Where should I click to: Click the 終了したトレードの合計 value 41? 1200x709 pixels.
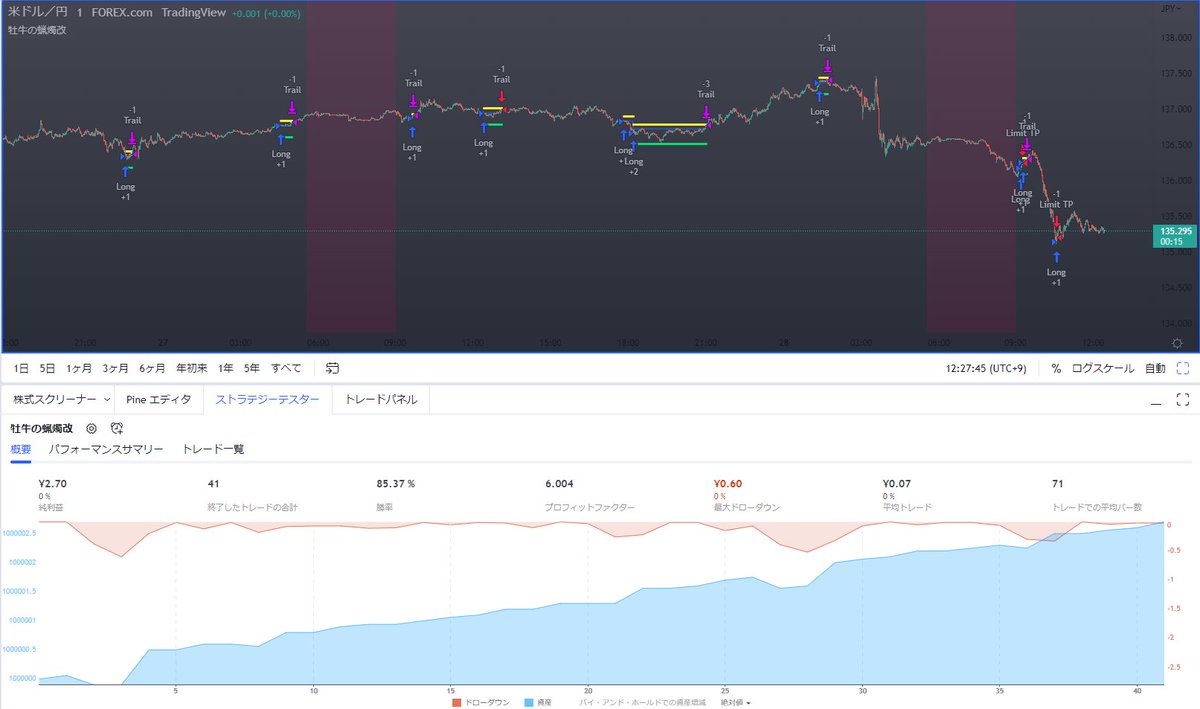(x=213, y=484)
